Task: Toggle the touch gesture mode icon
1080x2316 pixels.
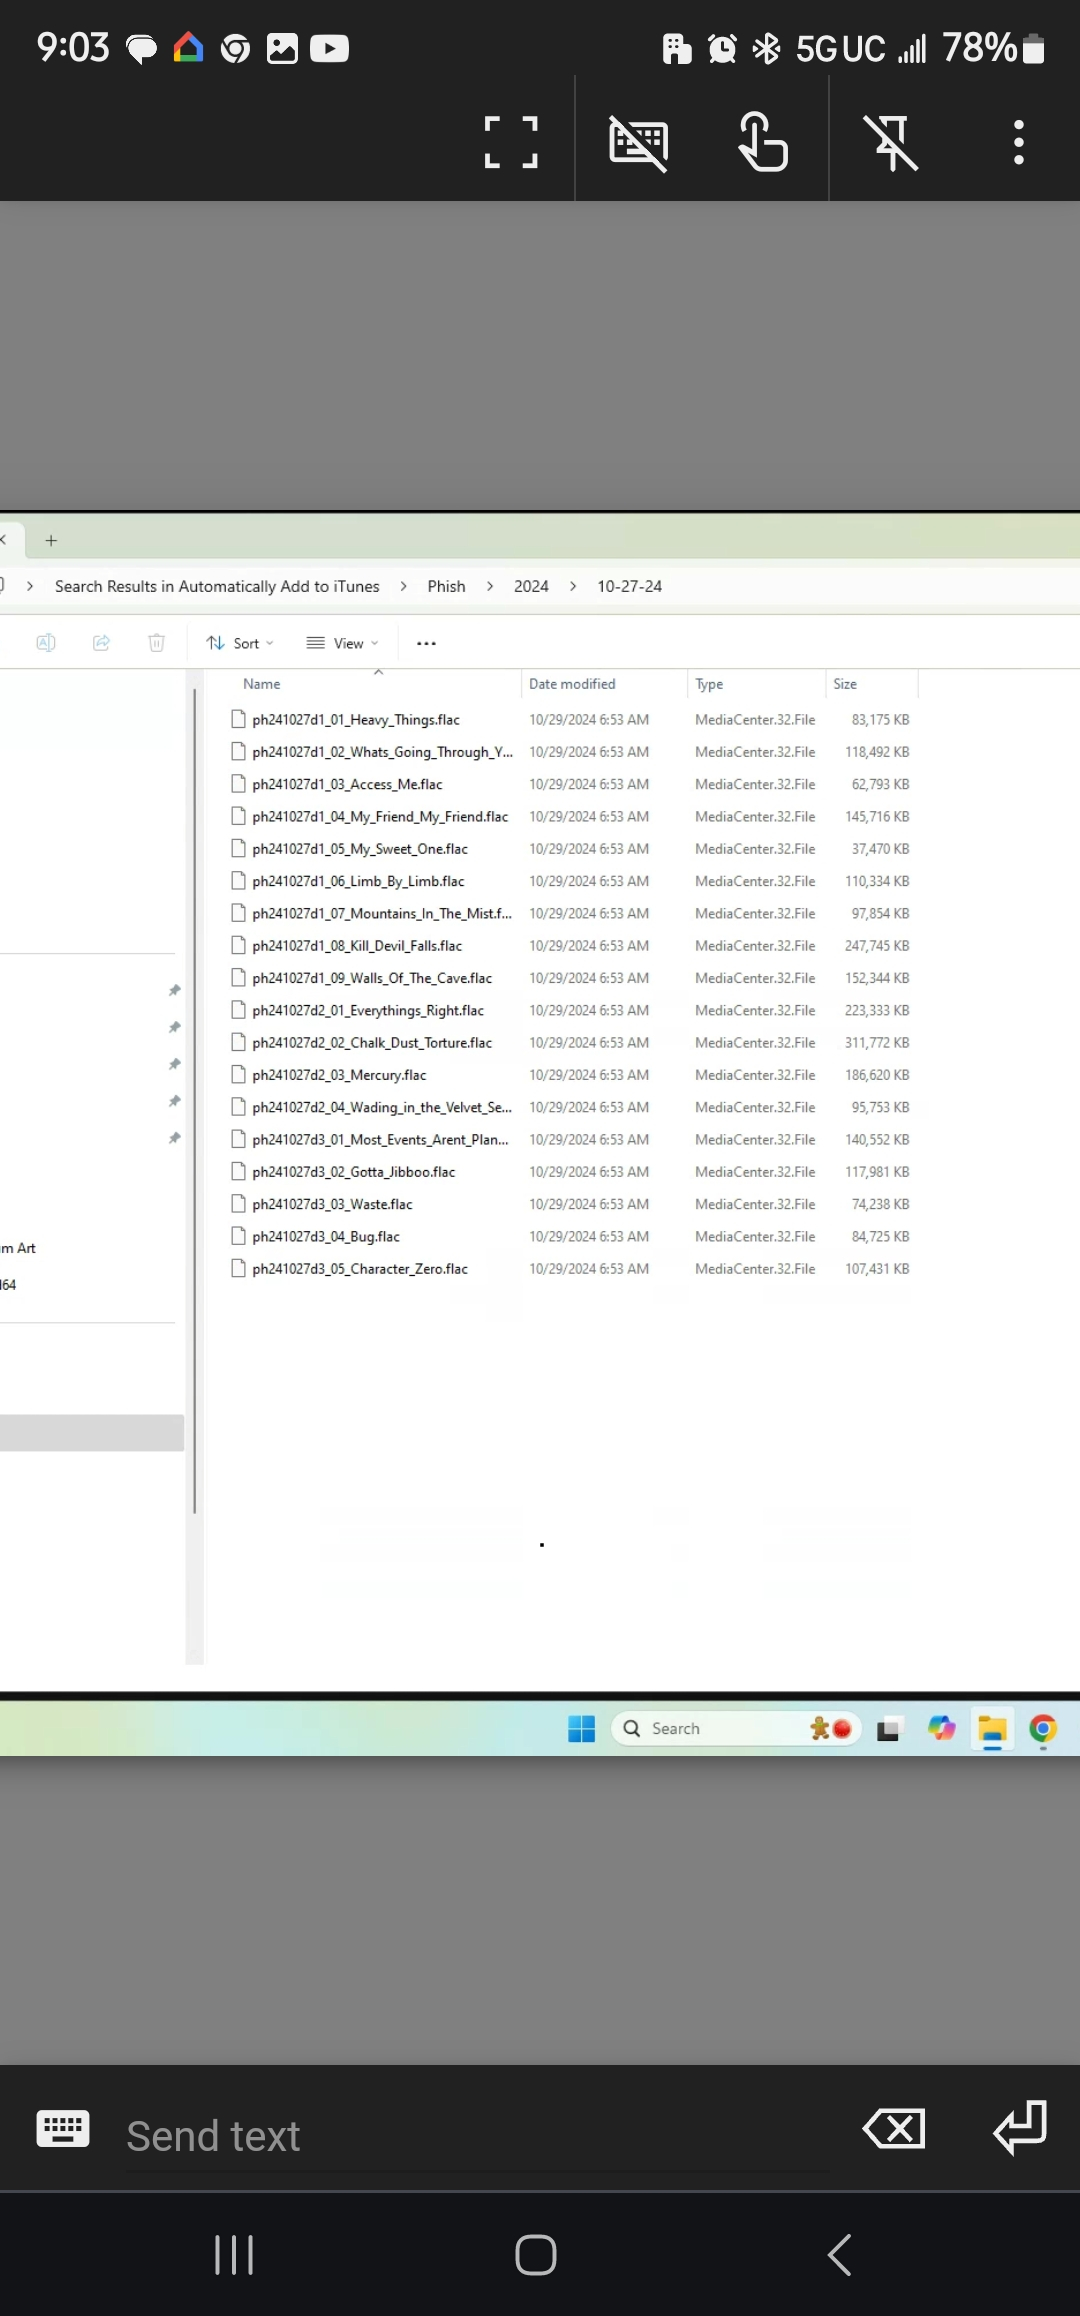Action: pos(763,142)
